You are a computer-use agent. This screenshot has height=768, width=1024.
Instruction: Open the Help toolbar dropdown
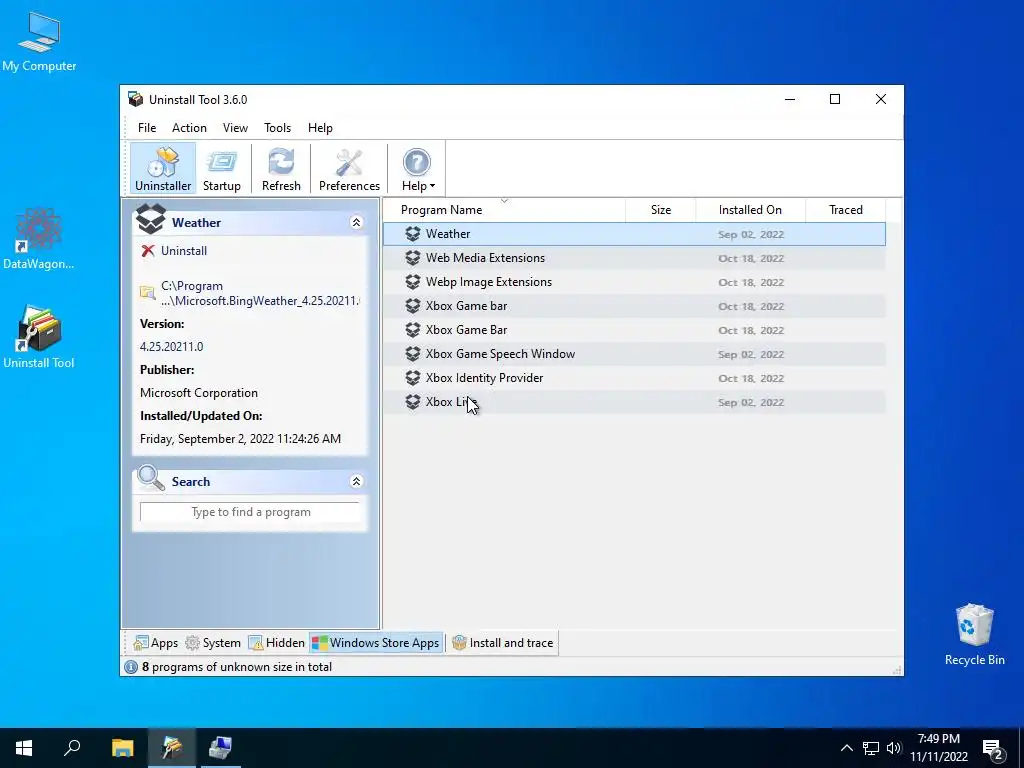point(417,169)
